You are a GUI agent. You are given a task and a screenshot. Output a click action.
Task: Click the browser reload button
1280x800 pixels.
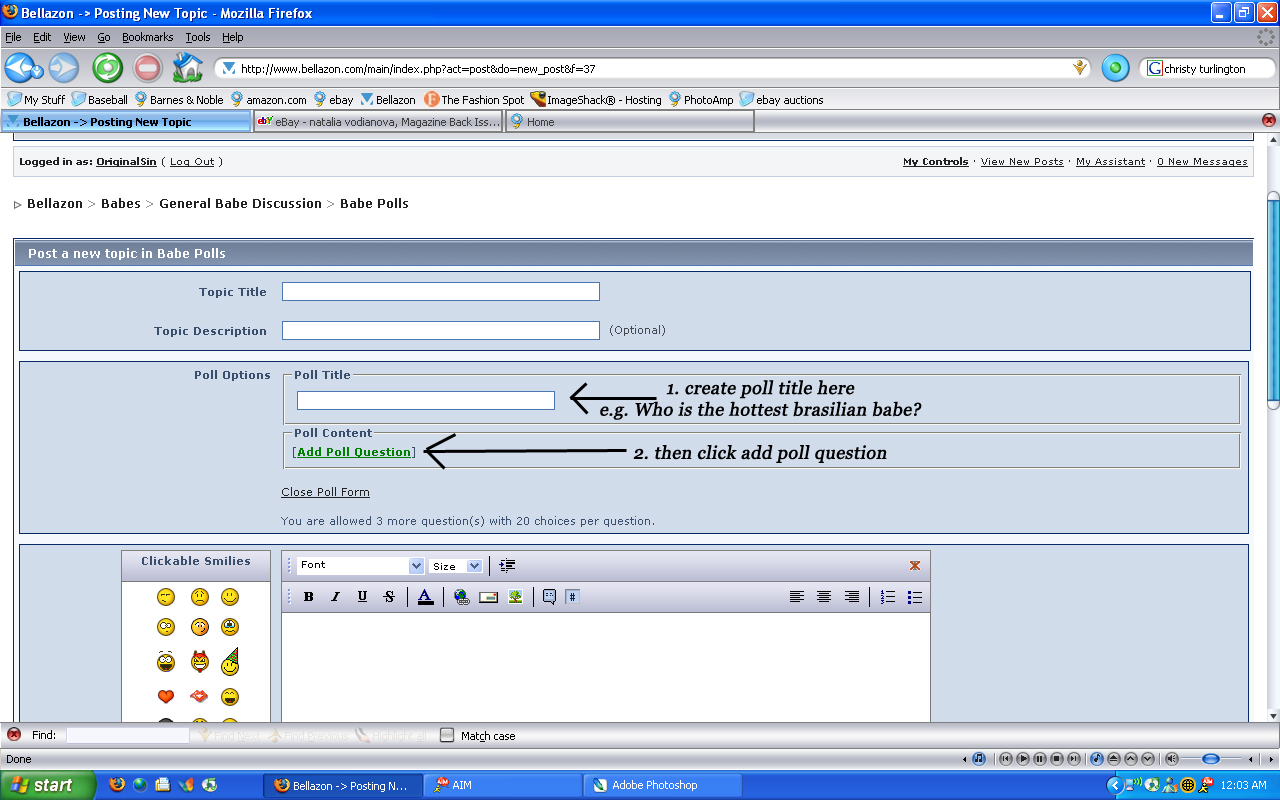(108, 68)
